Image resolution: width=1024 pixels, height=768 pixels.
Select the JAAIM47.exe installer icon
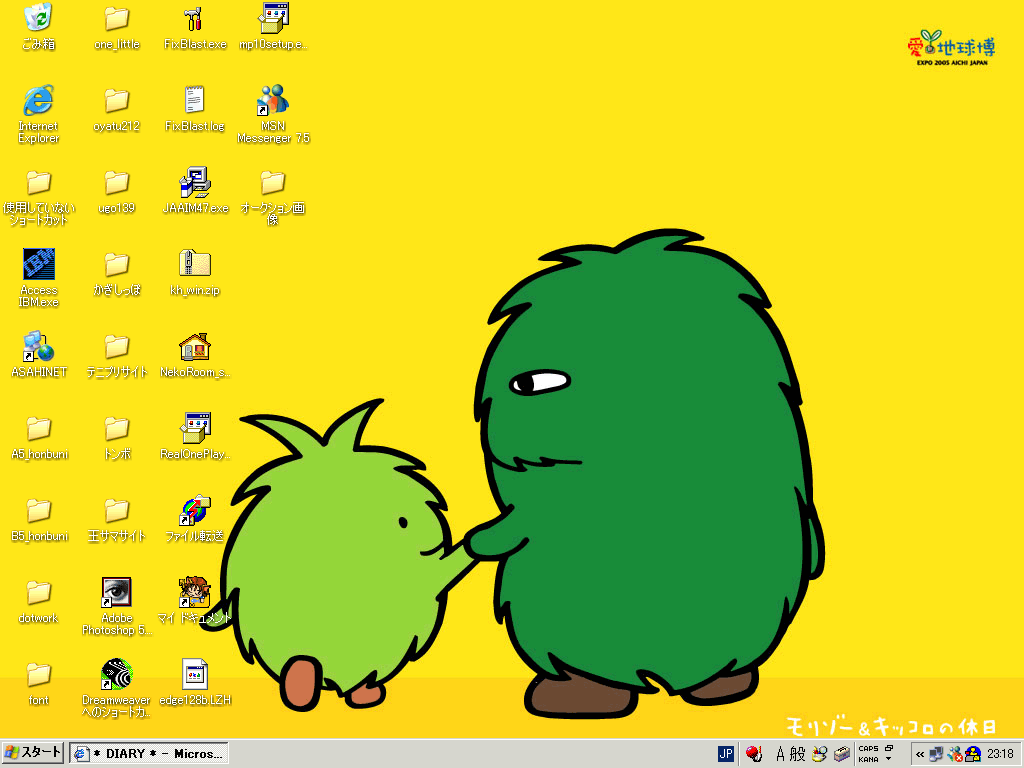195,191
